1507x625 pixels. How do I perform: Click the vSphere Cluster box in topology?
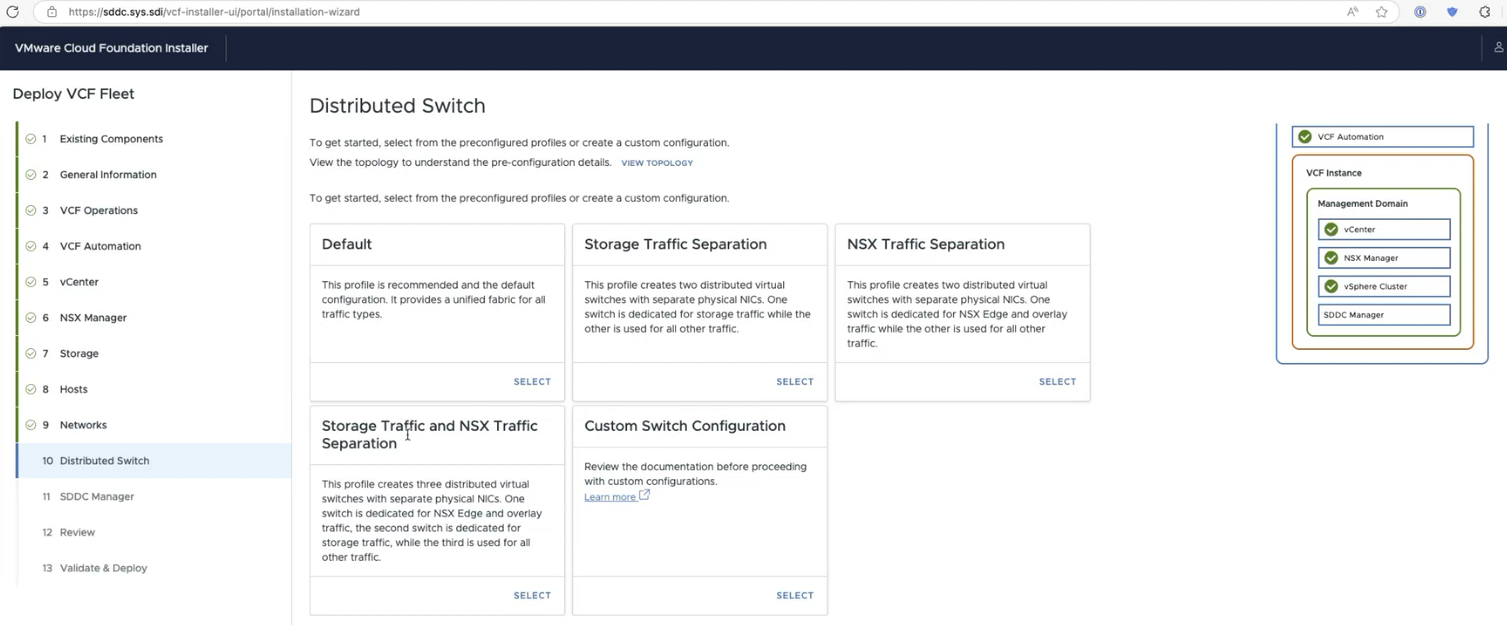tap(1384, 287)
